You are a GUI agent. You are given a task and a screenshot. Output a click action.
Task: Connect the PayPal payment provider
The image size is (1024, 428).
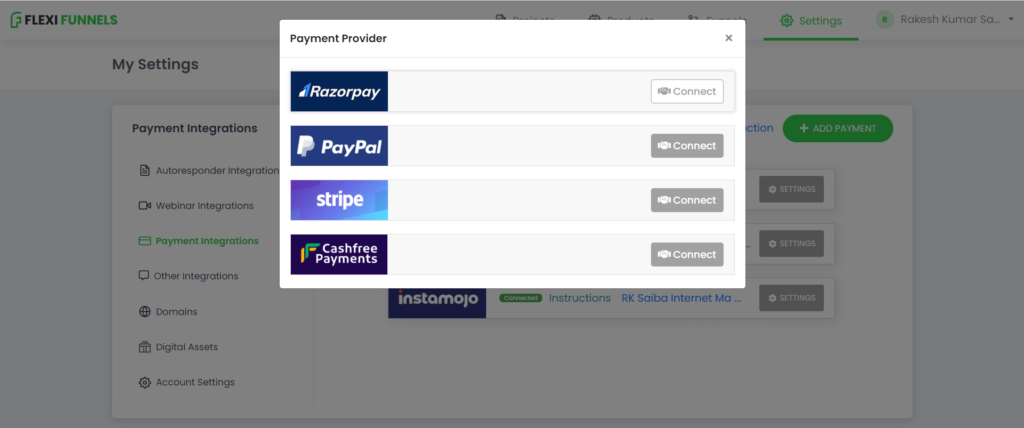[x=687, y=146]
